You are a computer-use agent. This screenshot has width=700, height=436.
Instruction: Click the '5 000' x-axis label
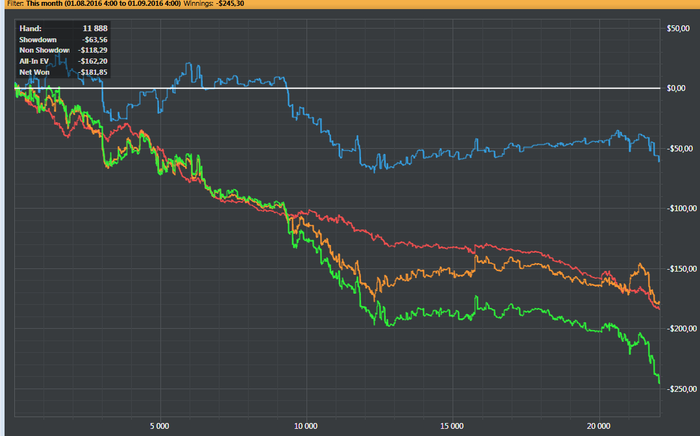[159, 426]
